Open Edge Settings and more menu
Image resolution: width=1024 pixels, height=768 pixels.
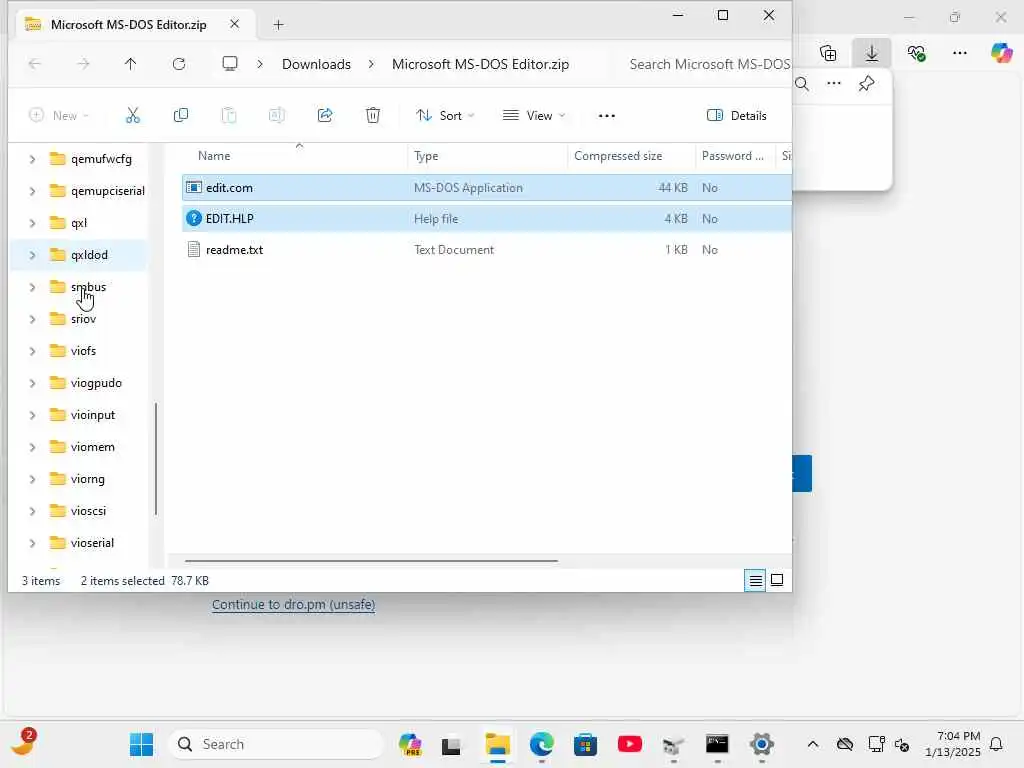click(959, 53)
